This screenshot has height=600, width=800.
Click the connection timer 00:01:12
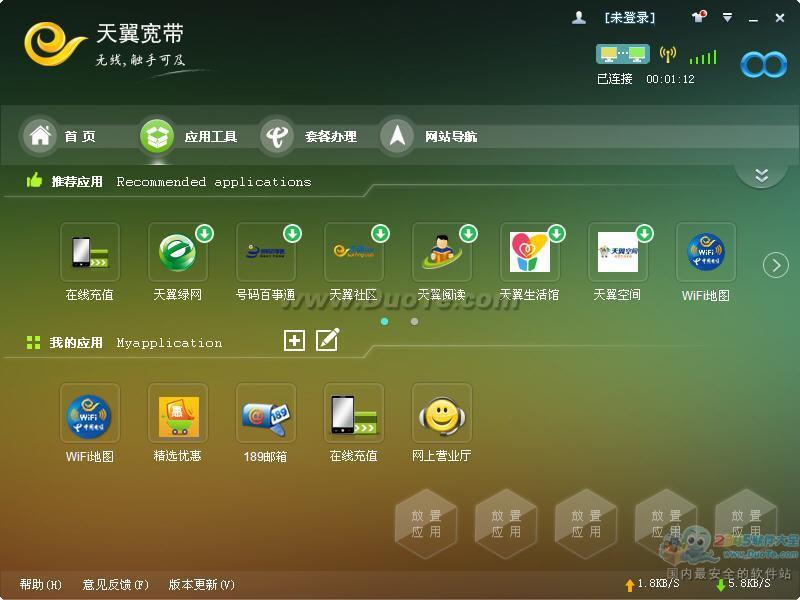coord(670,79)
